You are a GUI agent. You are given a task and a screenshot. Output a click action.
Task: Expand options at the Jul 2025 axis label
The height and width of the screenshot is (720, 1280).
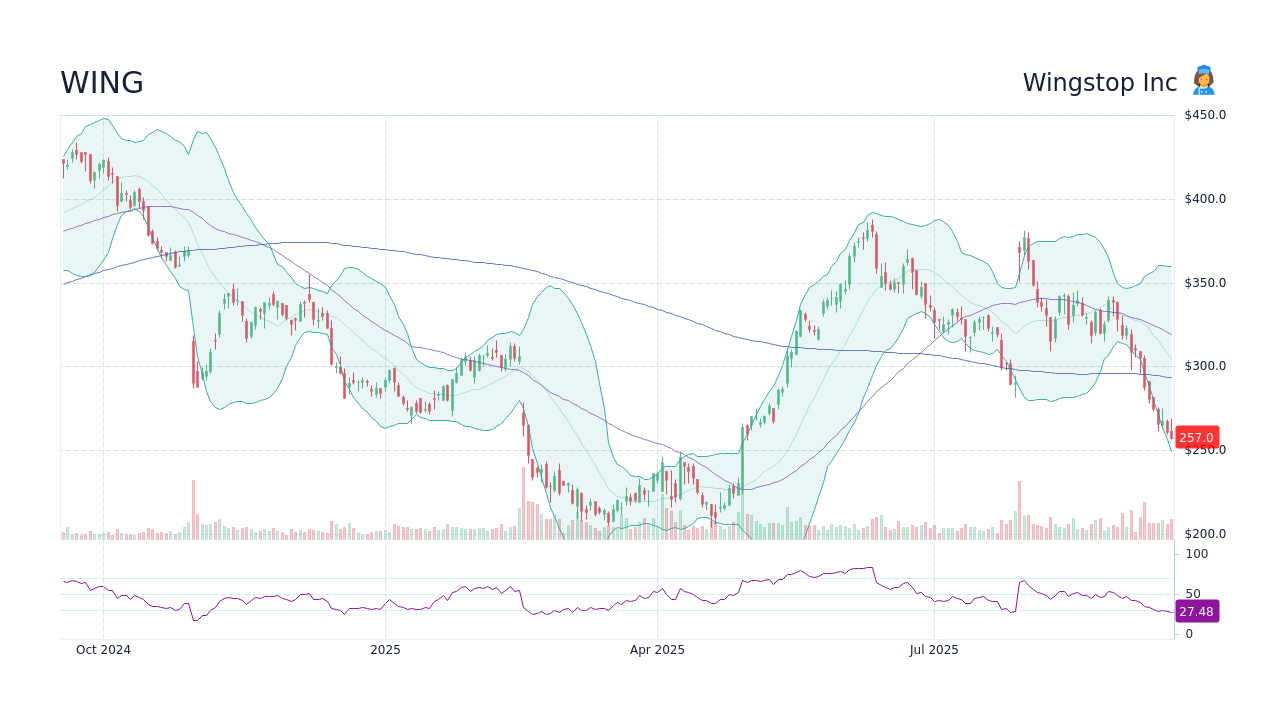(932, 649)
